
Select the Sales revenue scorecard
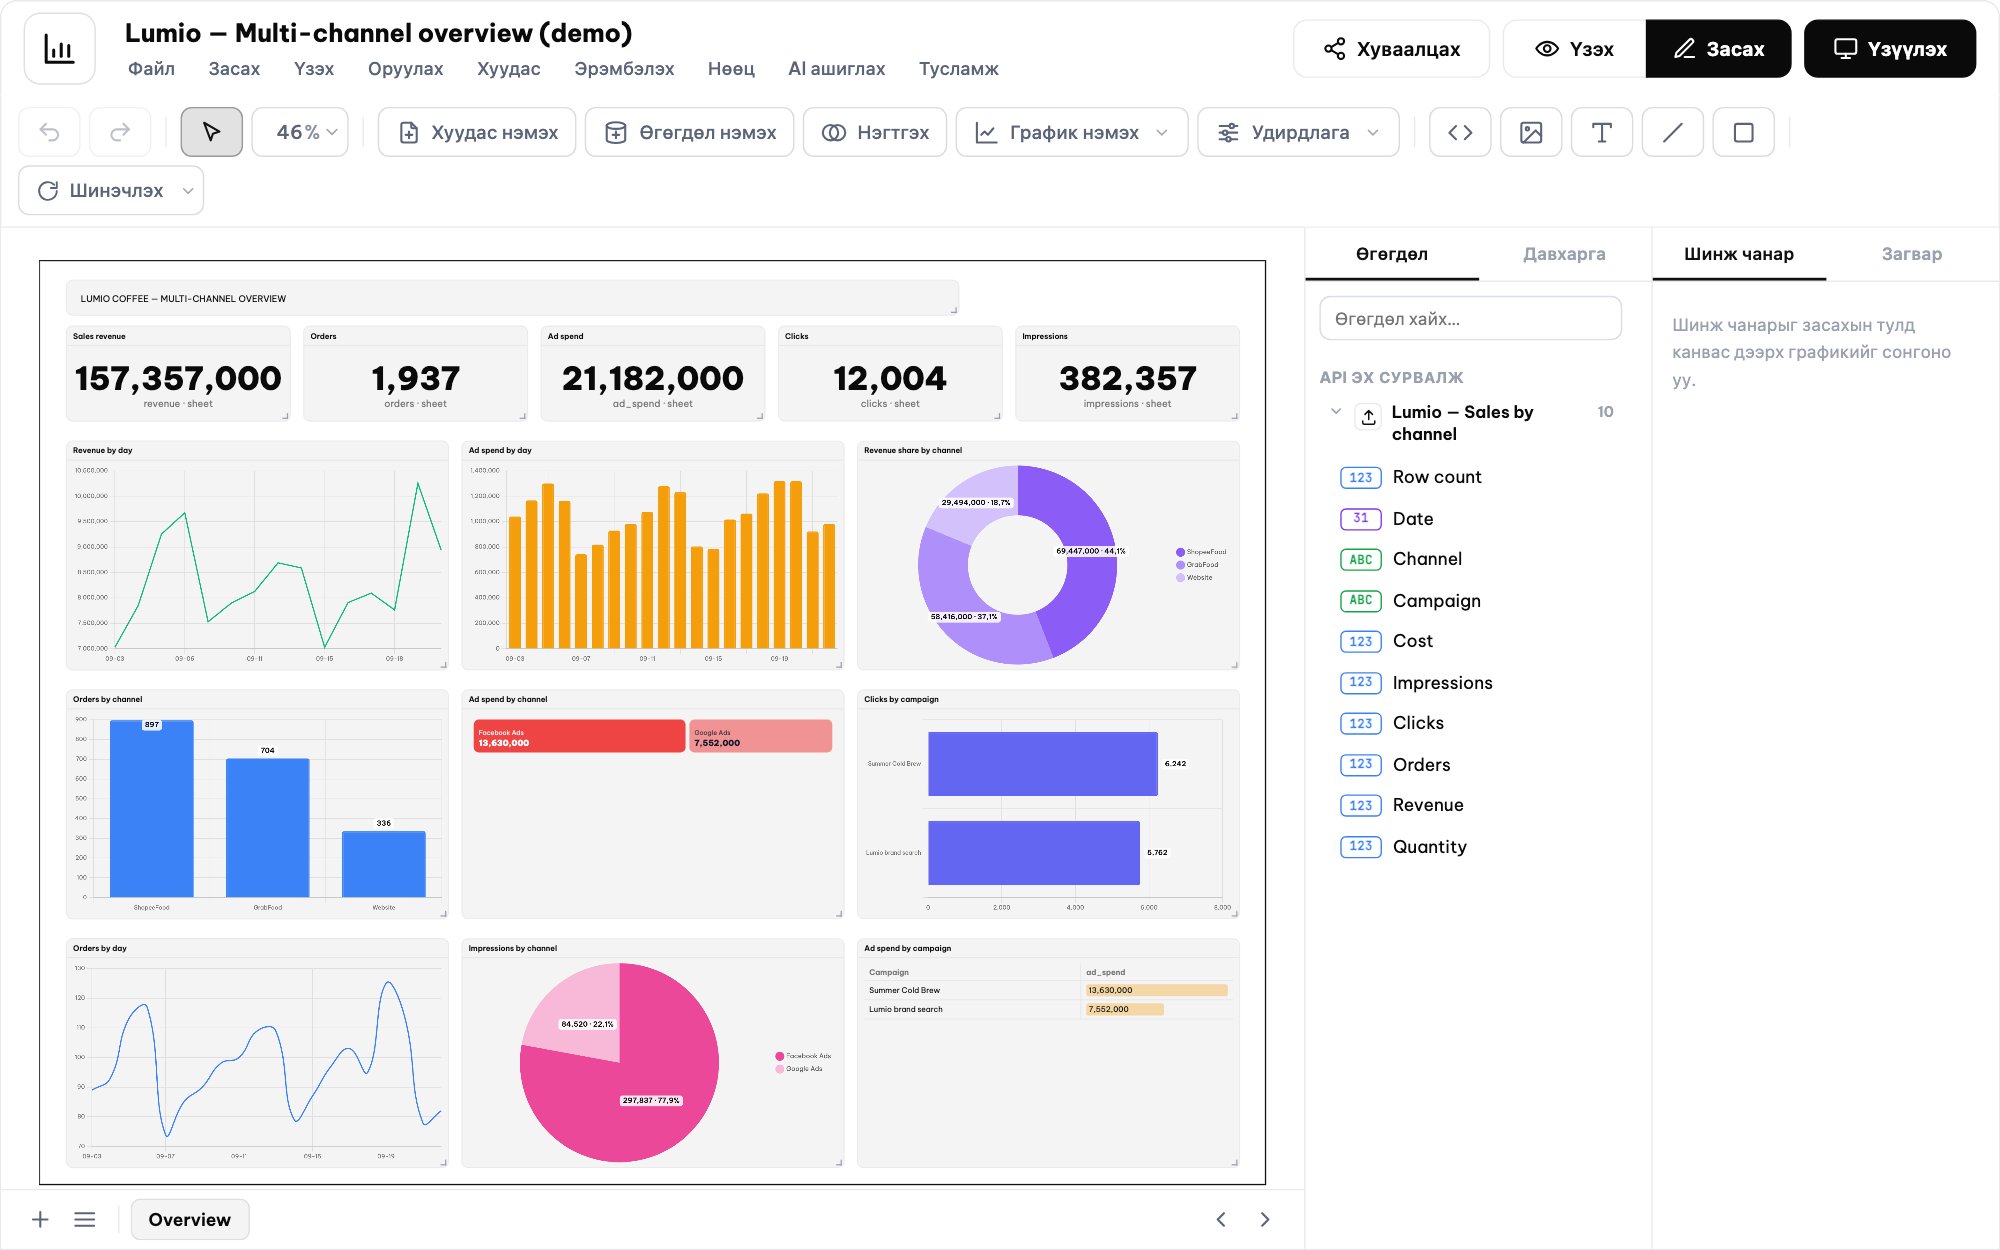tap(178, 373)
